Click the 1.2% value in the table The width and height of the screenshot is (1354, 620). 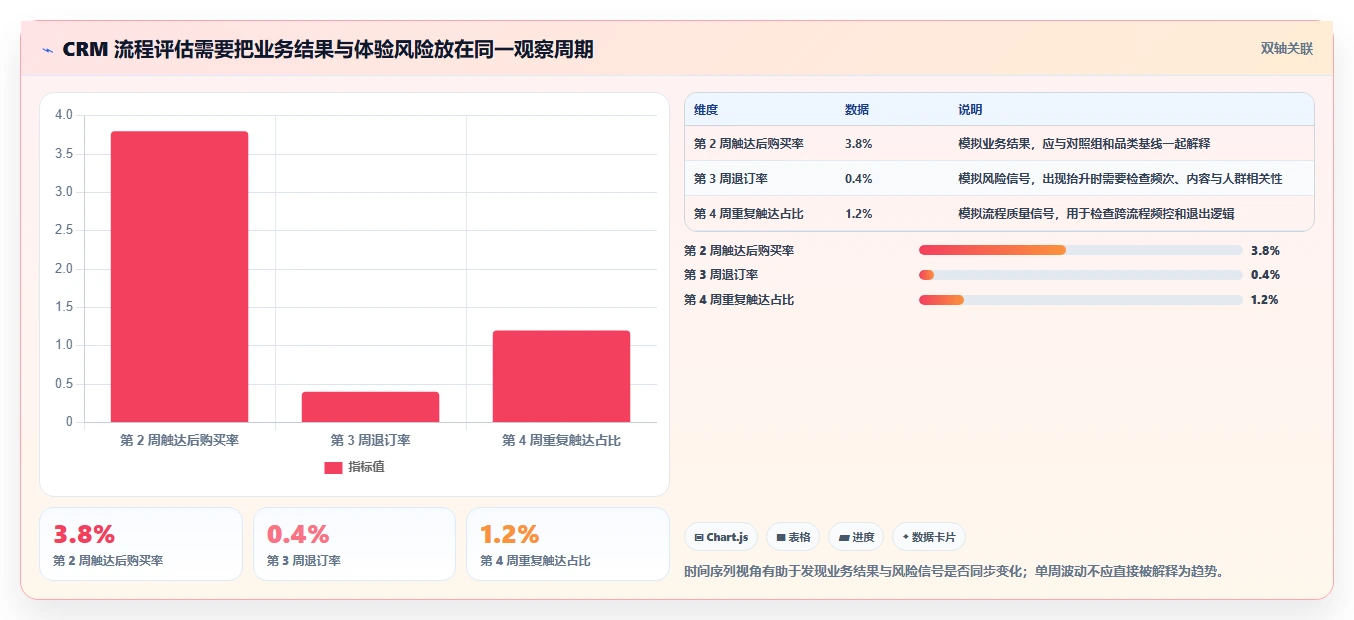[859, 214]
